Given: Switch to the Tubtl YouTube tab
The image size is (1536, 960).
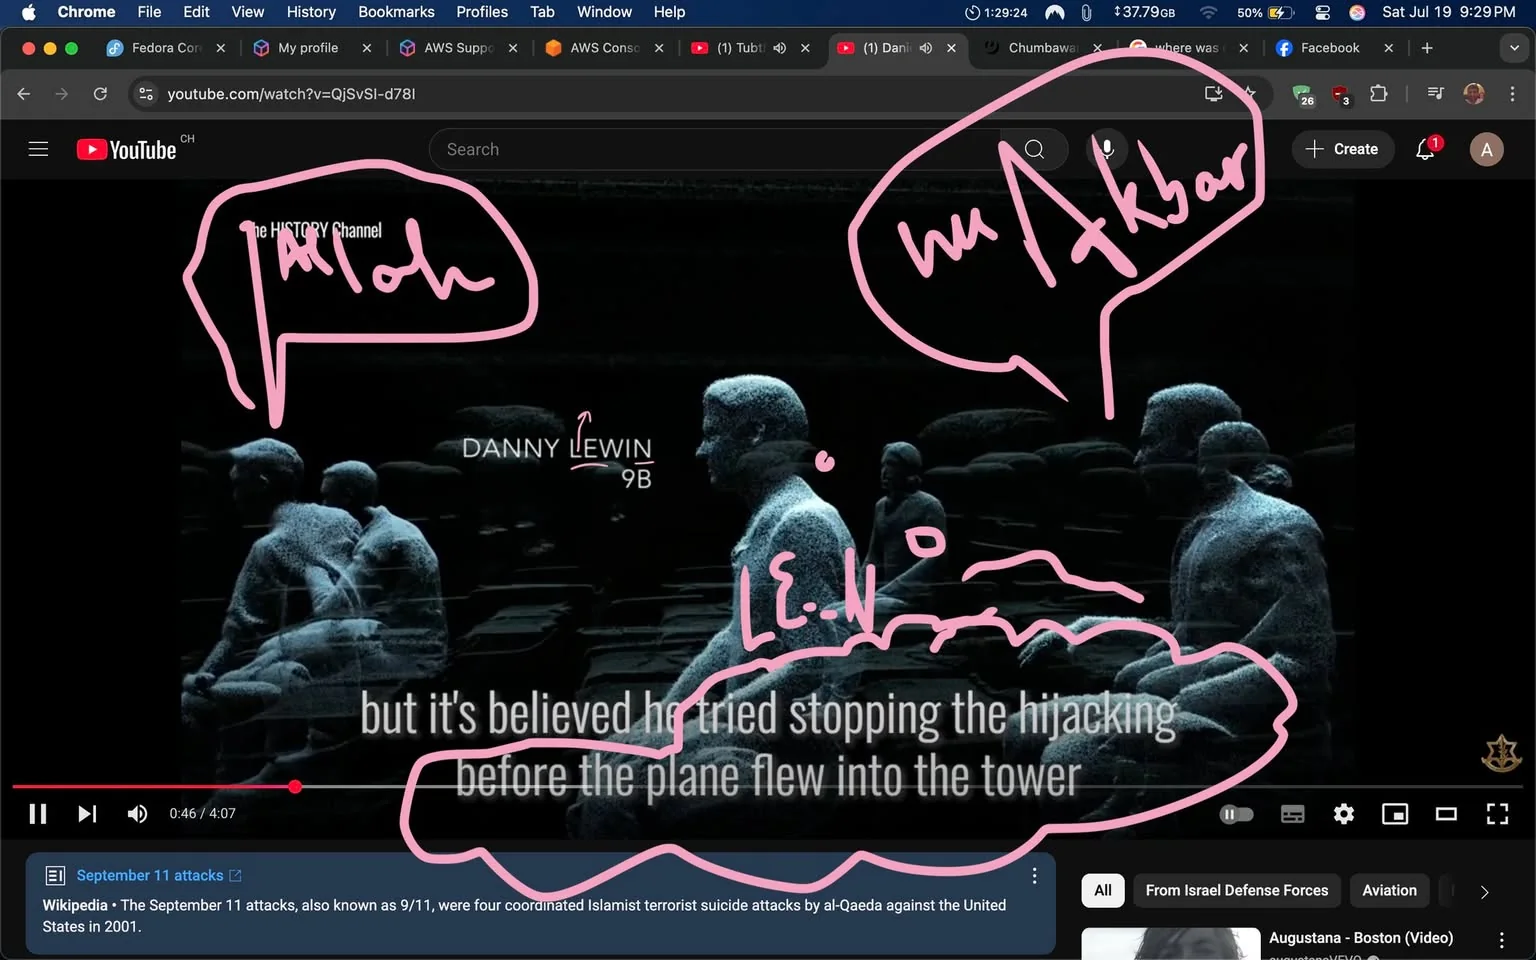Looking at the screenshot, I should [739, 47].
